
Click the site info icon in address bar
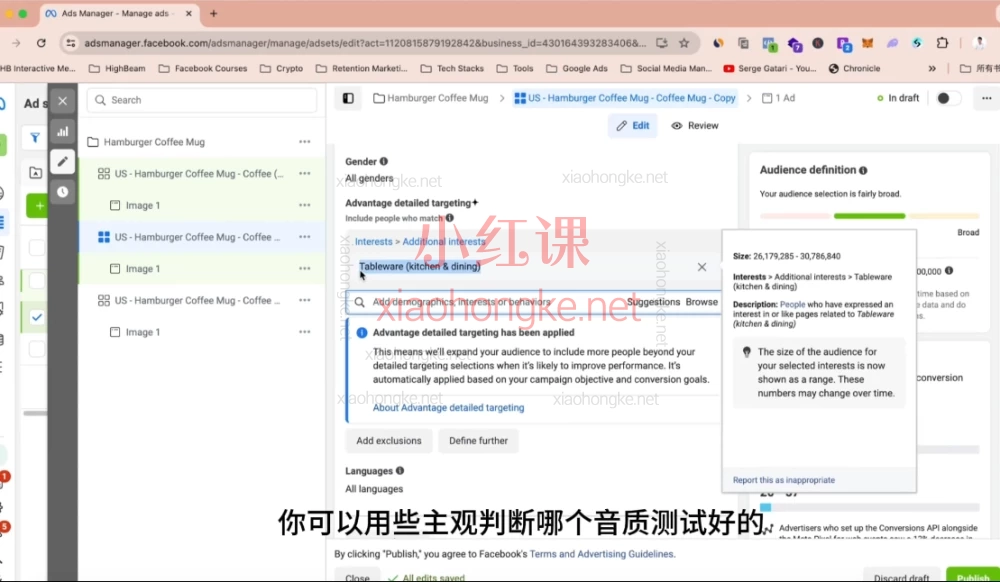(x=71, y=43)
